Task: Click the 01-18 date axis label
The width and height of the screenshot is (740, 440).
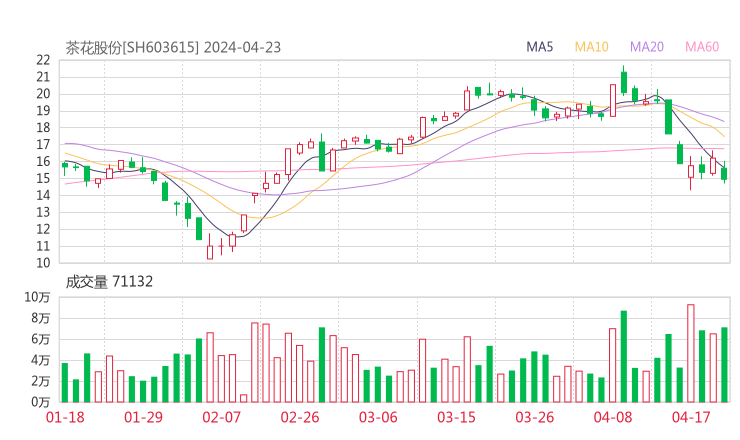Action: 65,417
